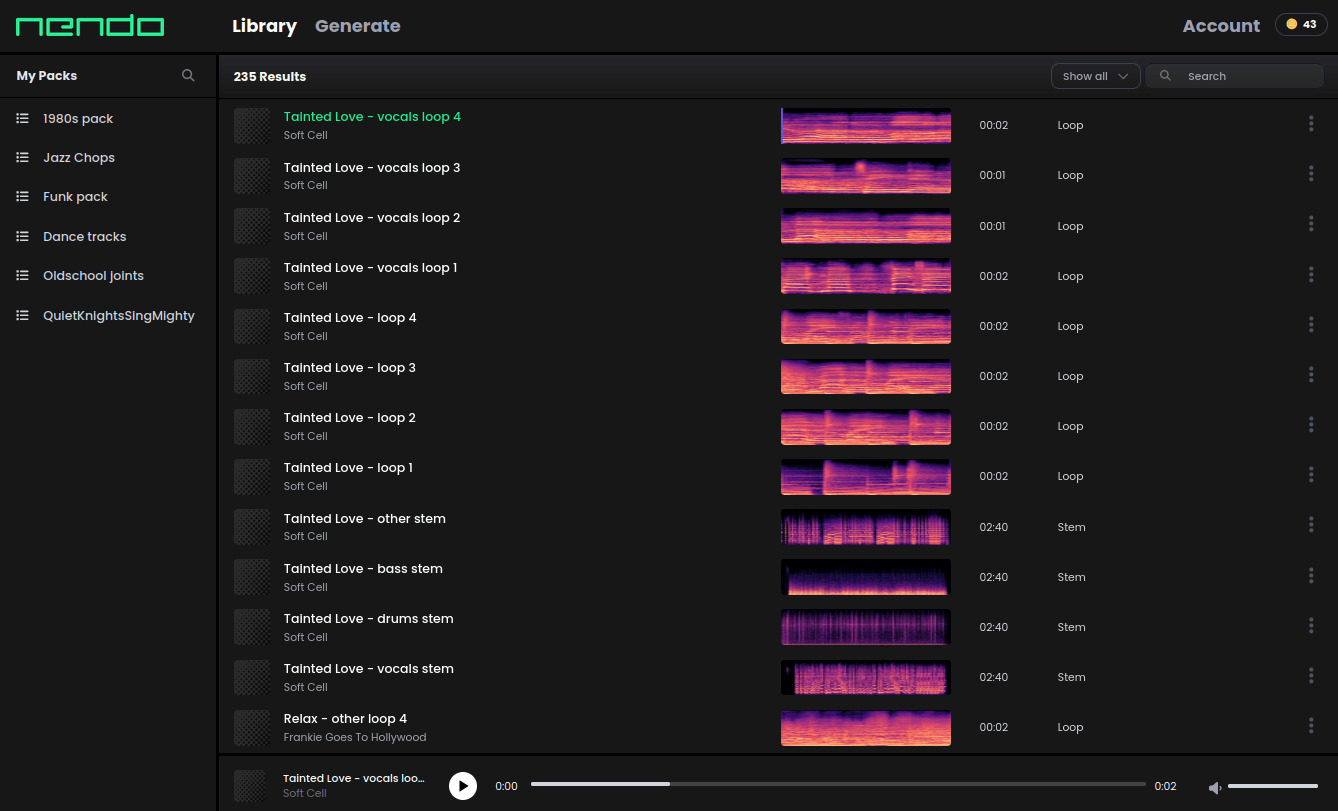The width and height of the screenshot is (1338, 811).
Task: Mute audio with the speaker icon
Action: (1215, 788)
